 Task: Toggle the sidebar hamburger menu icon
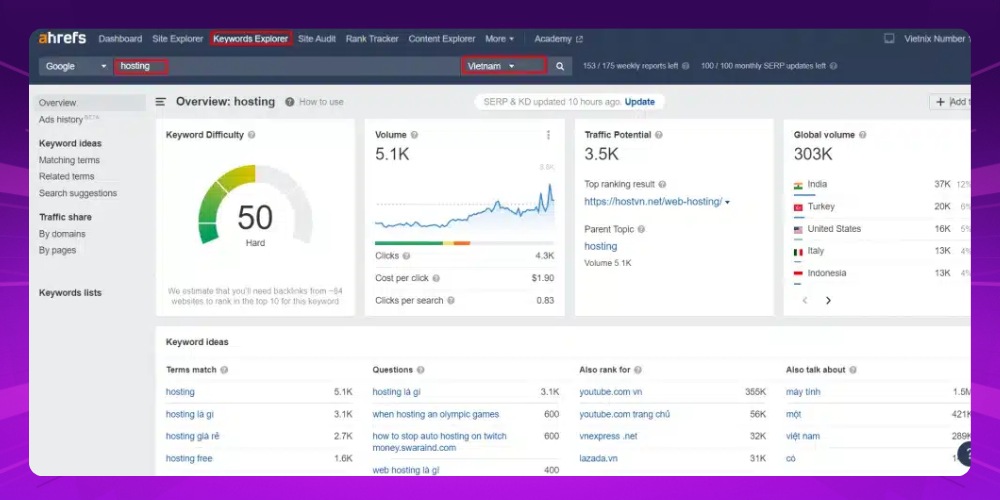[x=161, y=102]
